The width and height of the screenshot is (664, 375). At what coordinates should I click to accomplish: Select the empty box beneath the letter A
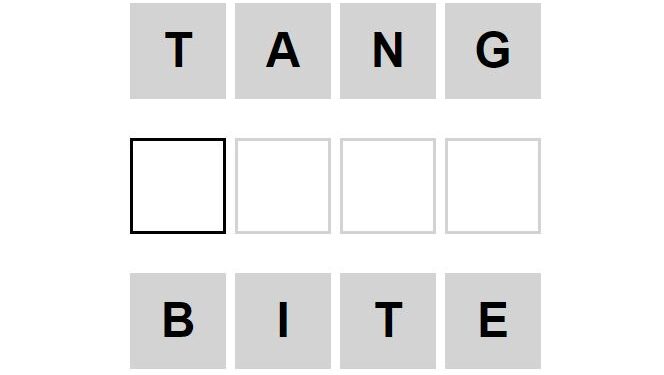[x=283, y=186]
